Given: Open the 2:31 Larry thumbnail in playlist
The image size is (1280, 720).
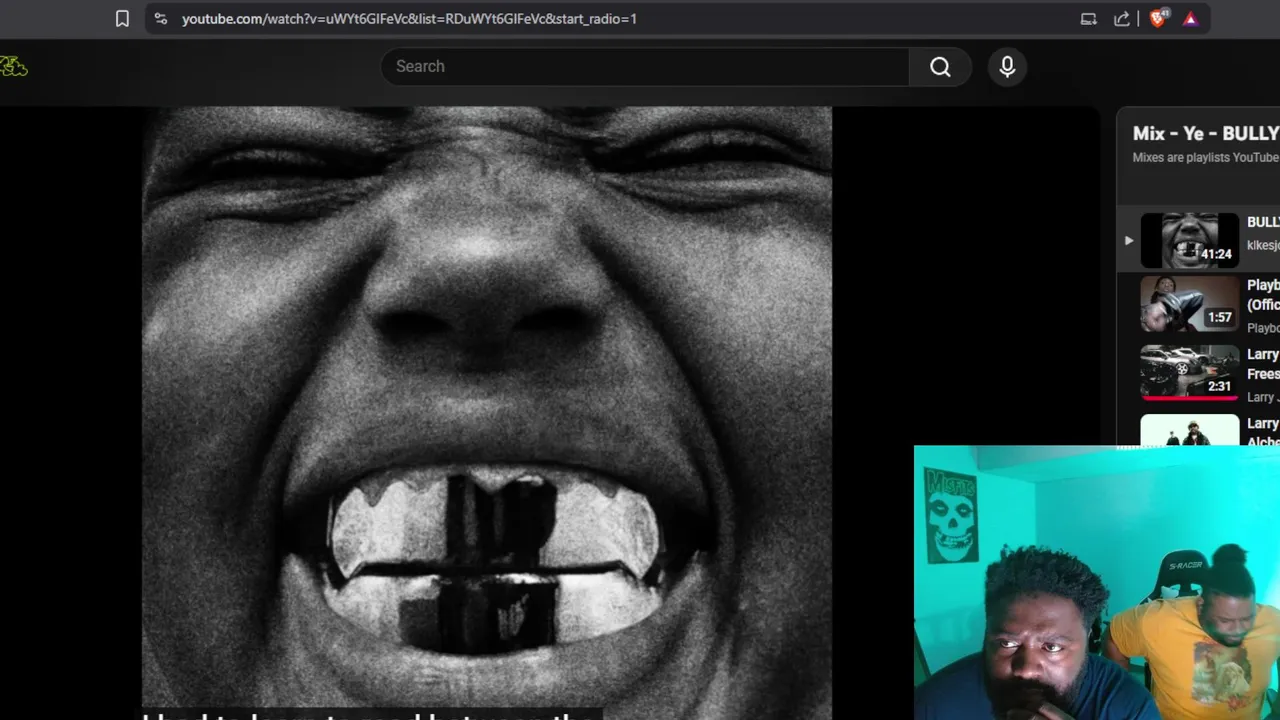Looking at the screenshot, I should click(x=1190, y=372).
